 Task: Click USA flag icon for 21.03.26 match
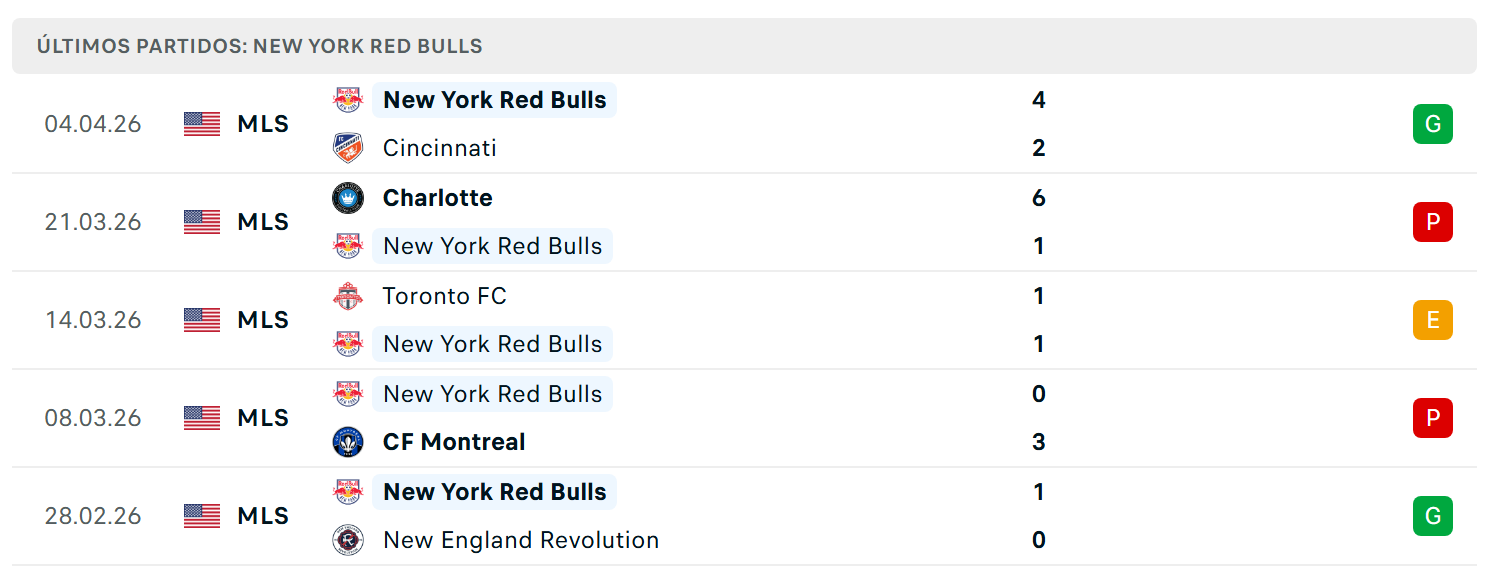(x=202, y=222)
